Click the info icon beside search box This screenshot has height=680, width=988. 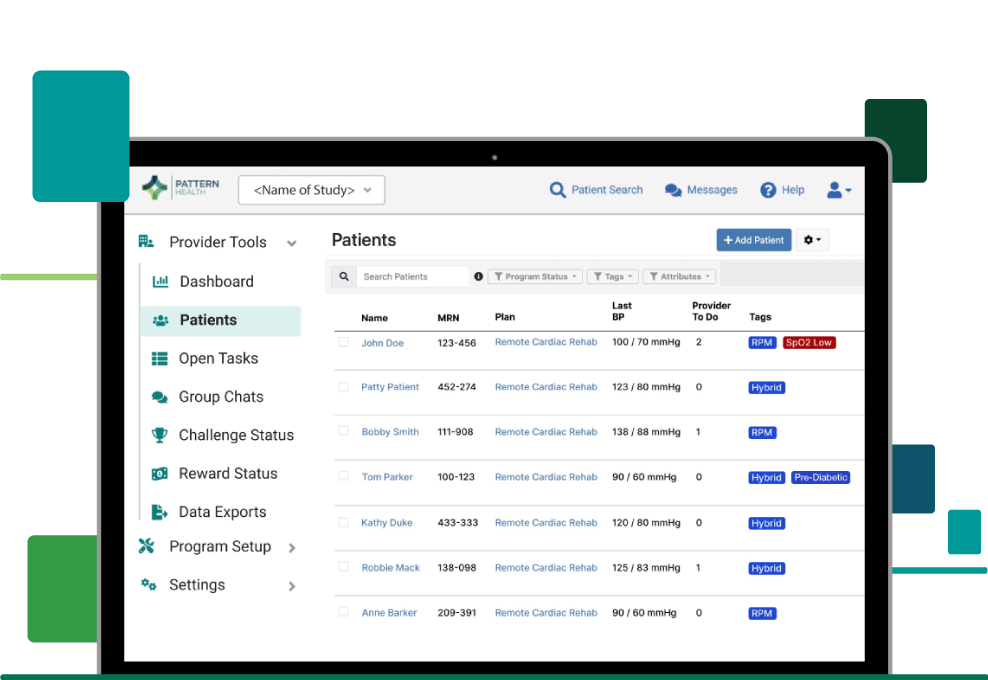[478, 277]
